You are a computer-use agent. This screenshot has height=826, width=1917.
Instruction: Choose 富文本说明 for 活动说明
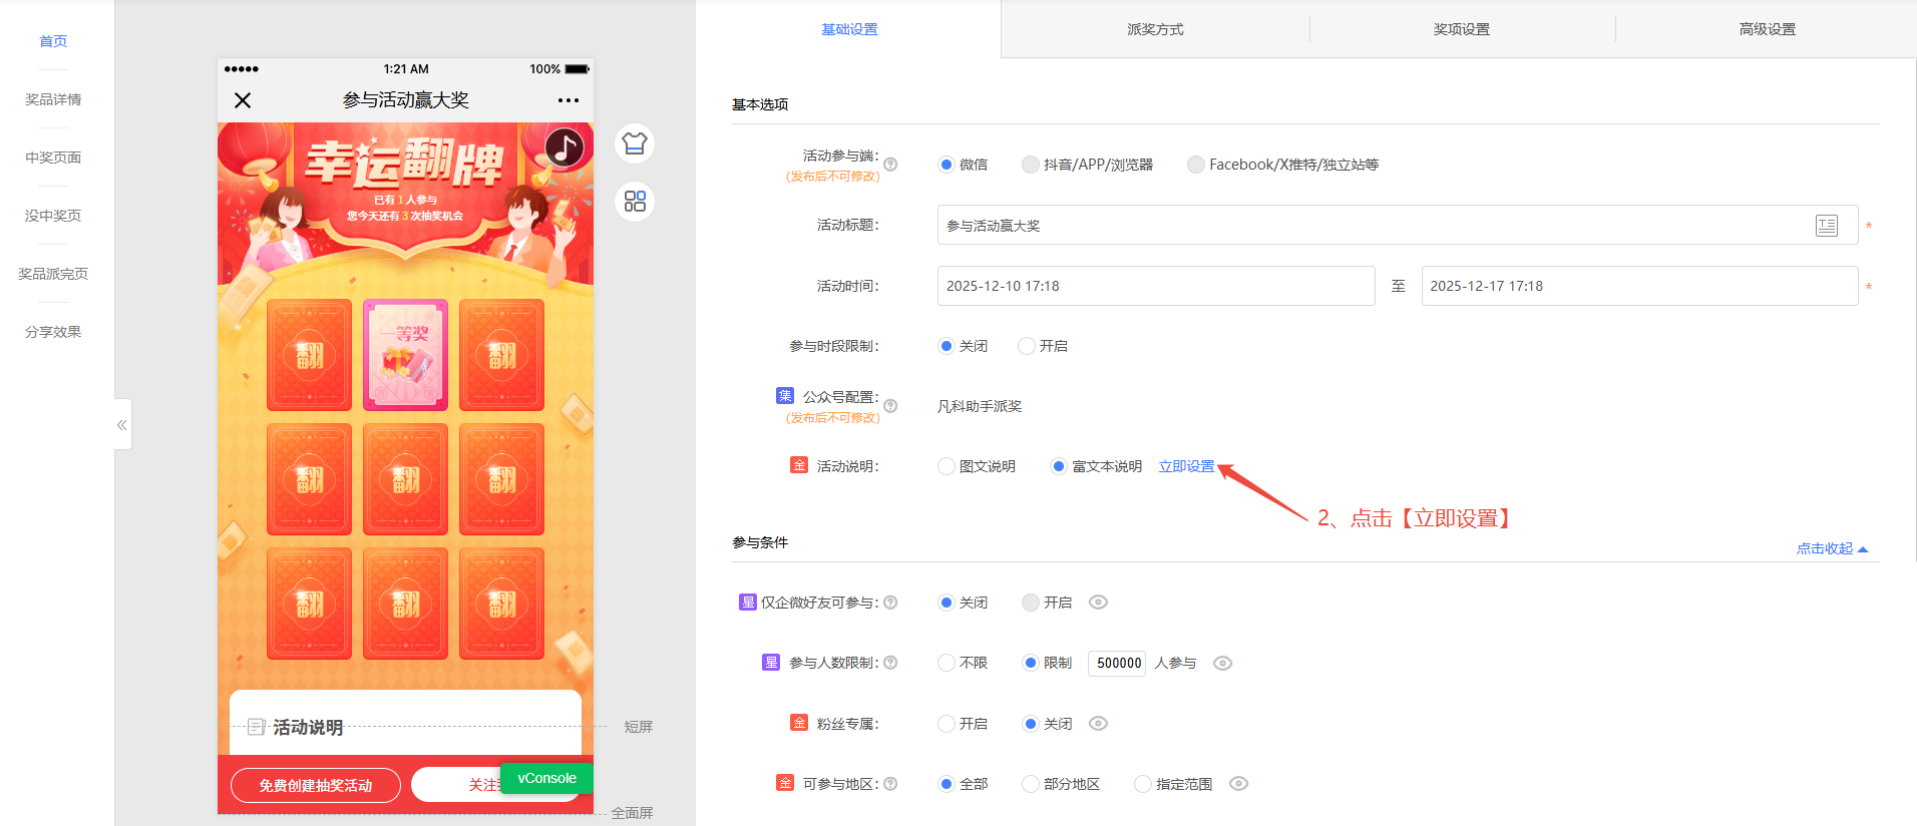(x=1058, y=466)
